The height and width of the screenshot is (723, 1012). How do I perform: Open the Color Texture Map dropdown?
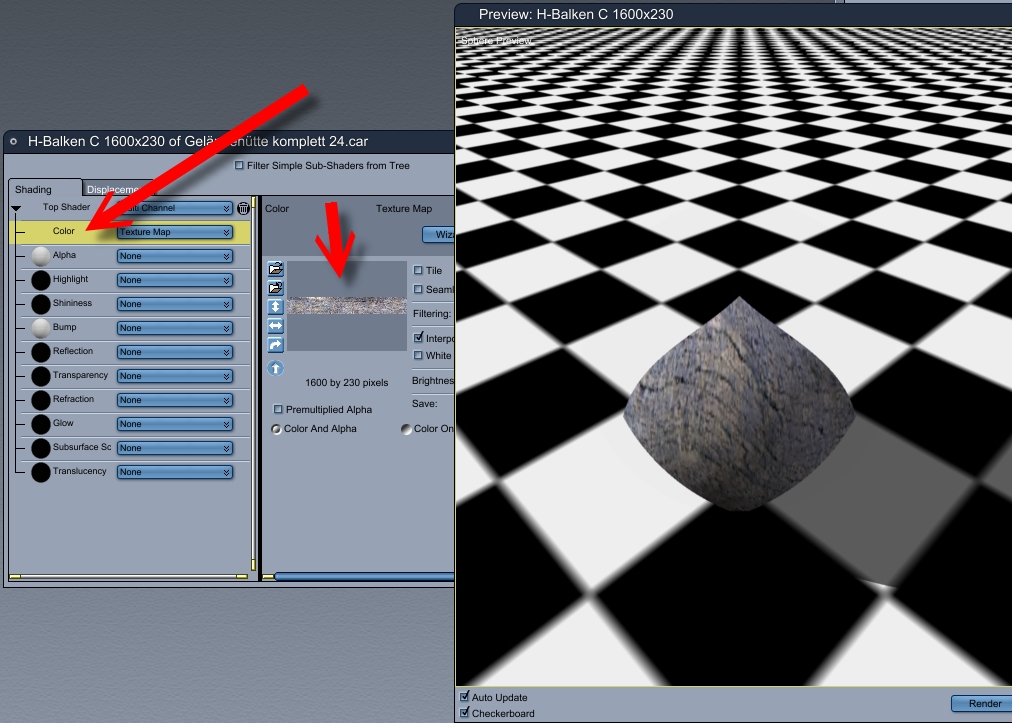(174, 232)
